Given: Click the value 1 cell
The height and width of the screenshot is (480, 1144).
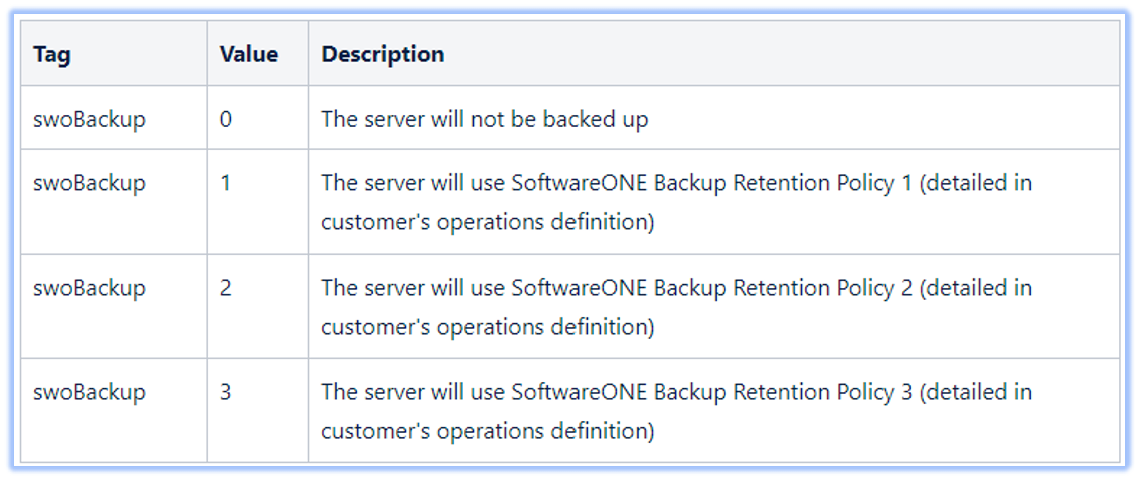Looking at the screenshot, I should [225, 182].
